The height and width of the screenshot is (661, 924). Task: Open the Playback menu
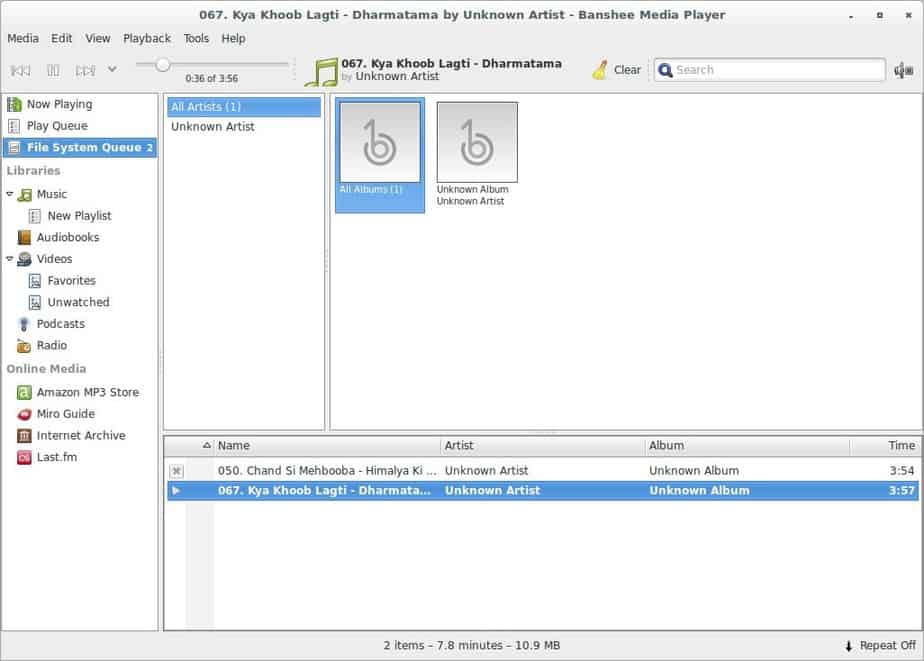point(147,38)
